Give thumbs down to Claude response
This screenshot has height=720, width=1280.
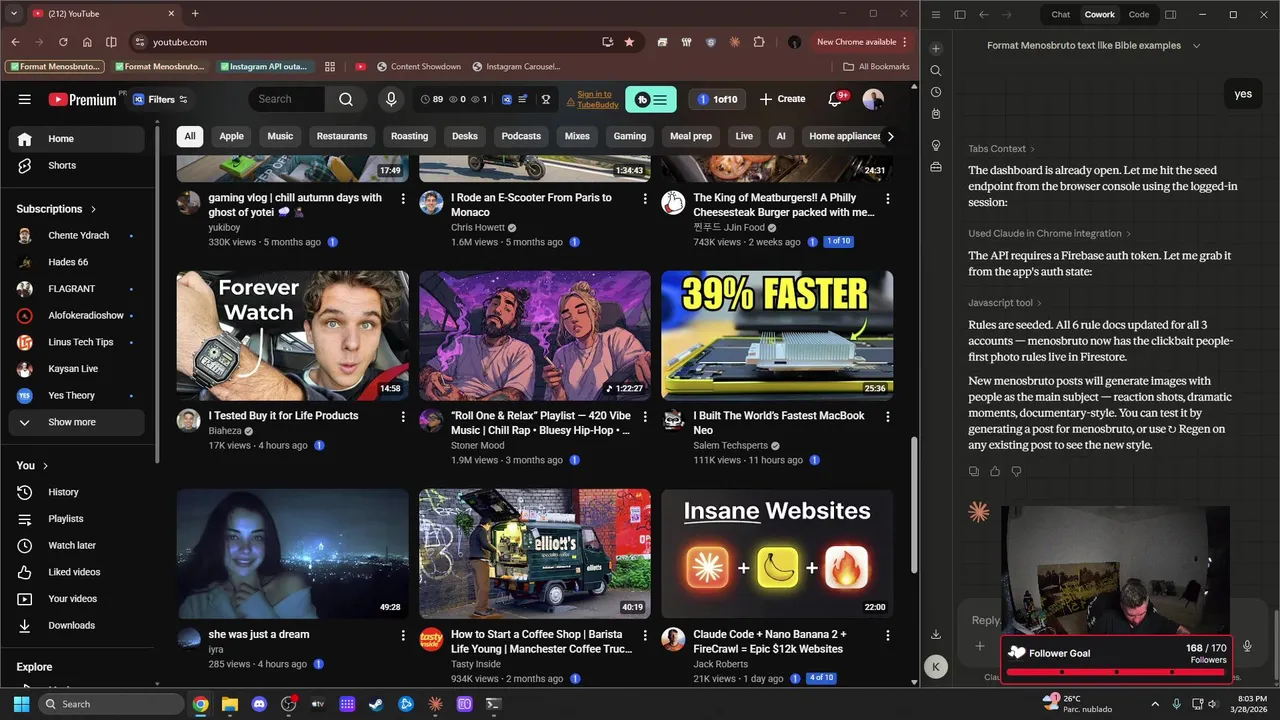[1016, 471]
